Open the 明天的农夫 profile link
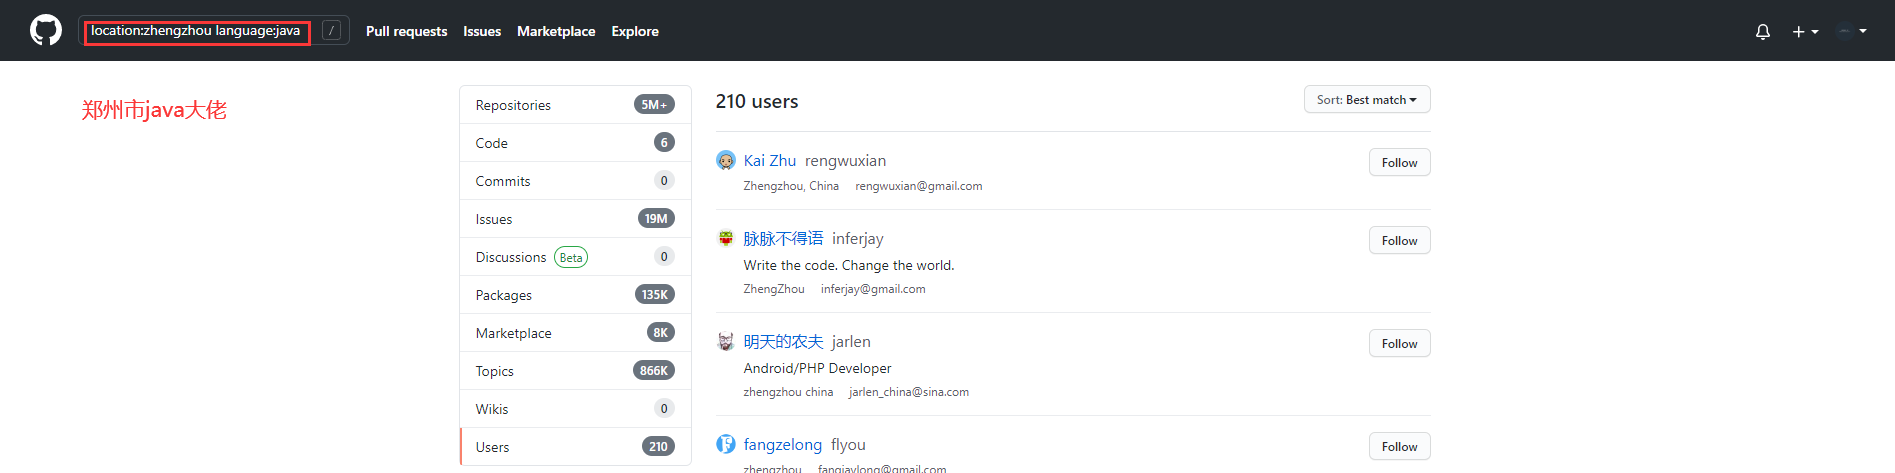 click(x=783, y=342)
